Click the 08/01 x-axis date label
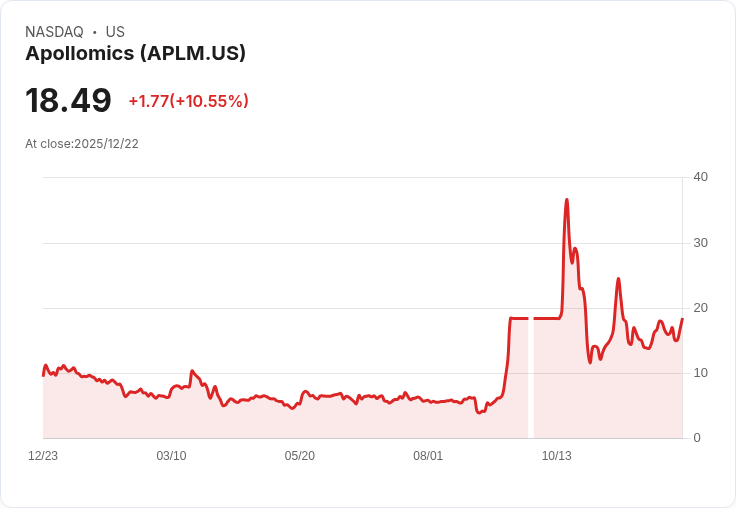 coord(428,456)
